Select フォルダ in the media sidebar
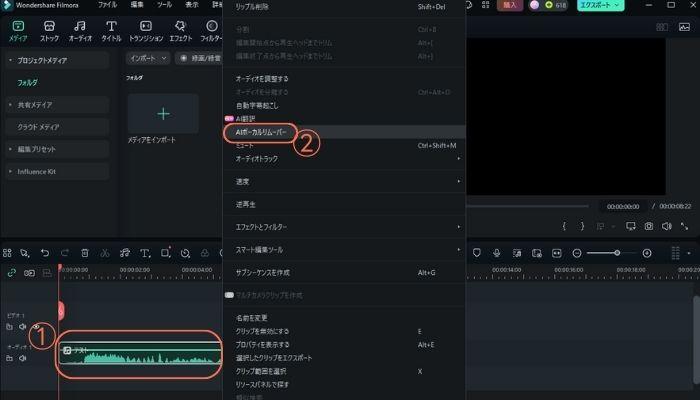 point(28,82)
